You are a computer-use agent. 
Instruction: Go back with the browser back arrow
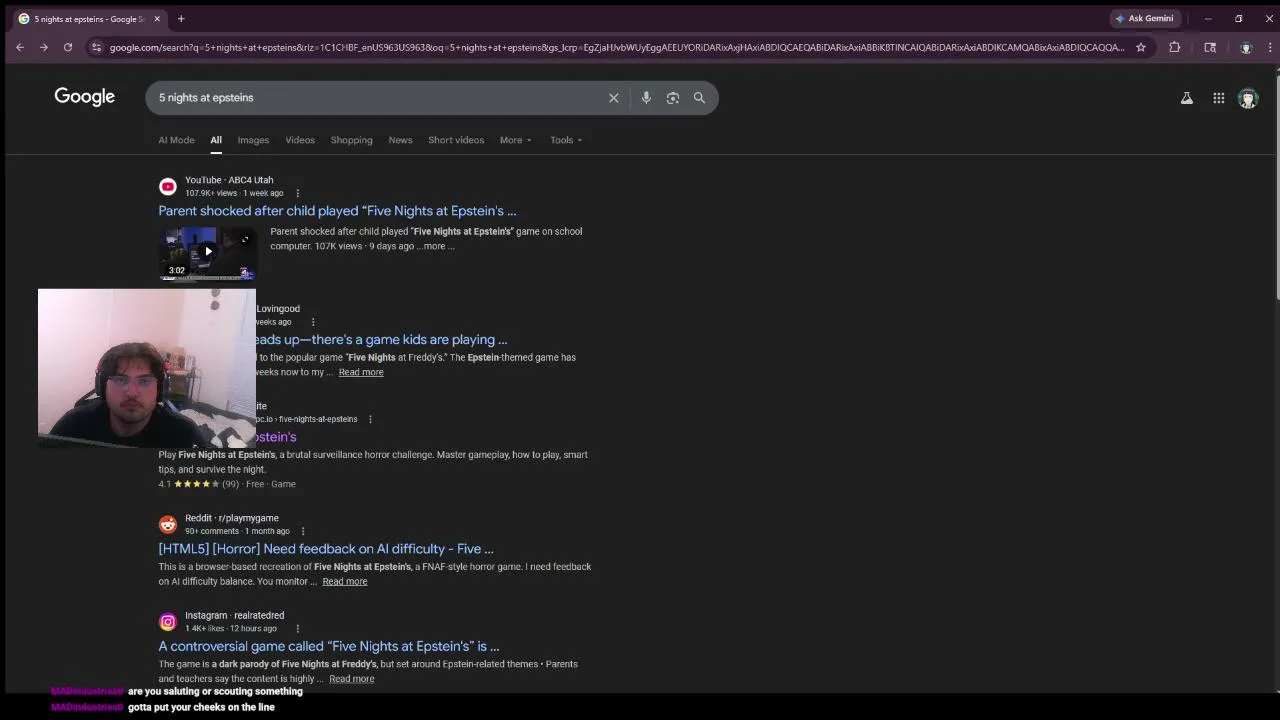tap(20, 47)
